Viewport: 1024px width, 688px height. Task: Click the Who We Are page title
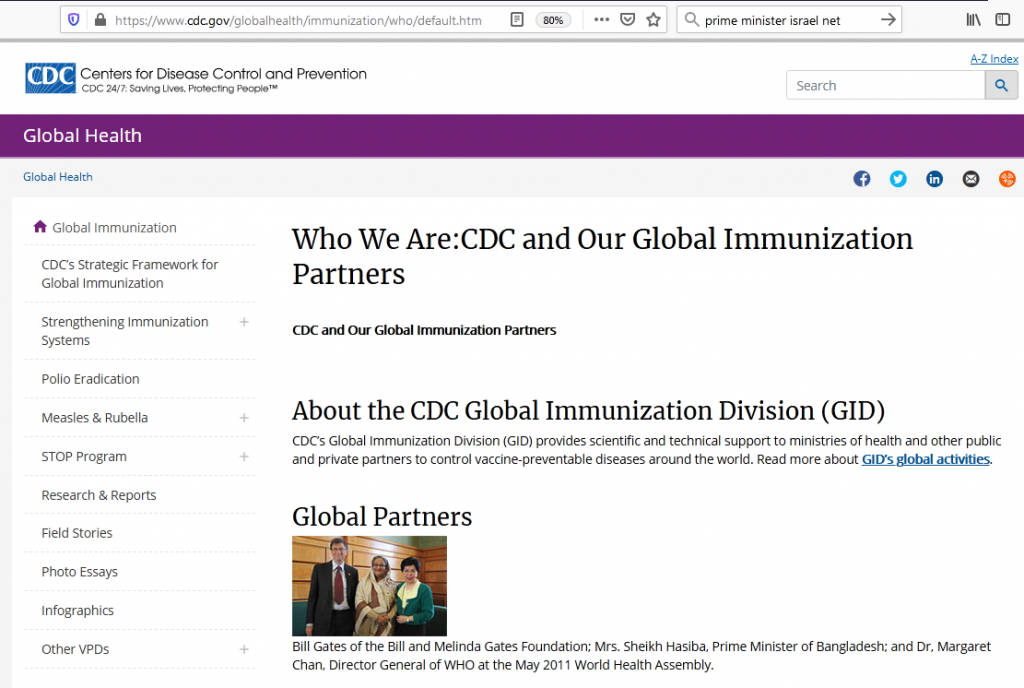(x=602, y=257)
